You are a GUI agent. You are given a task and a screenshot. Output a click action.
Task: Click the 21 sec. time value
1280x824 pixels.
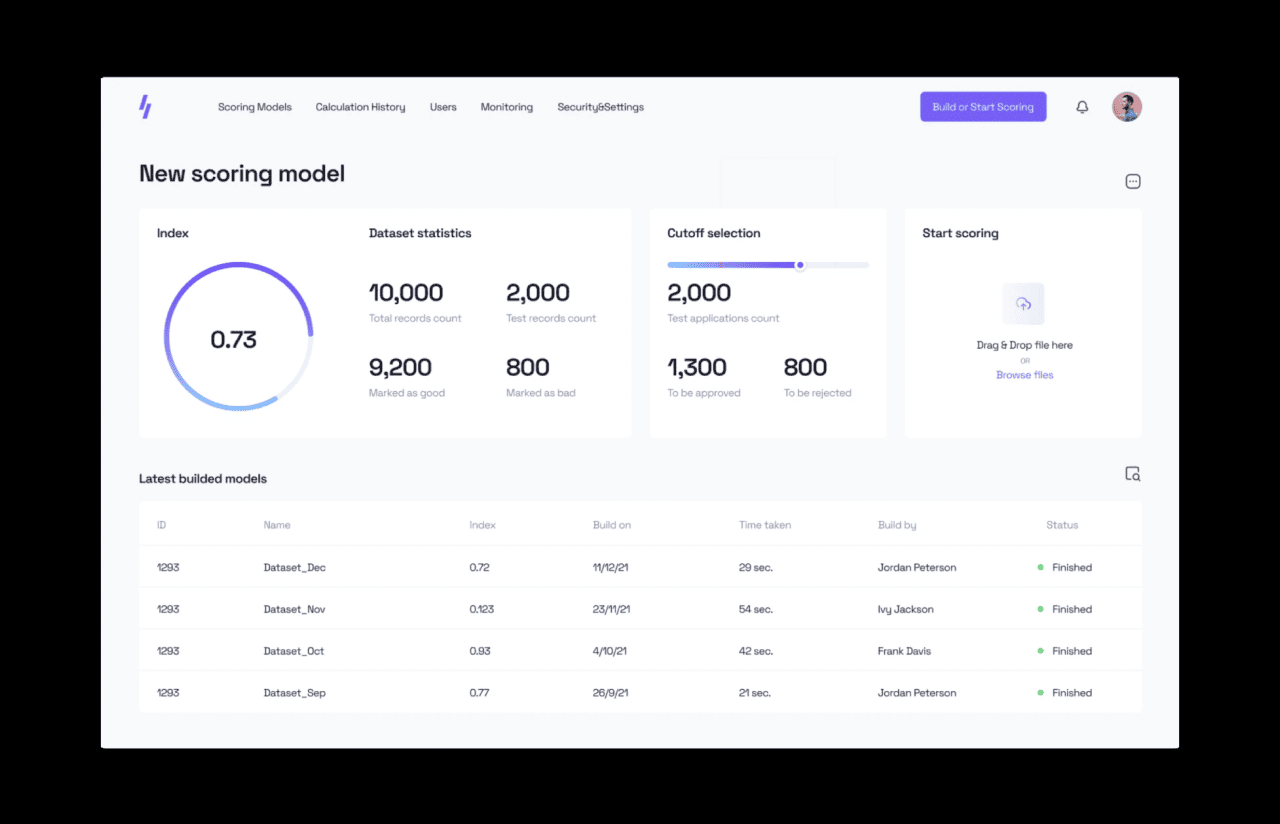pos(756,693)
